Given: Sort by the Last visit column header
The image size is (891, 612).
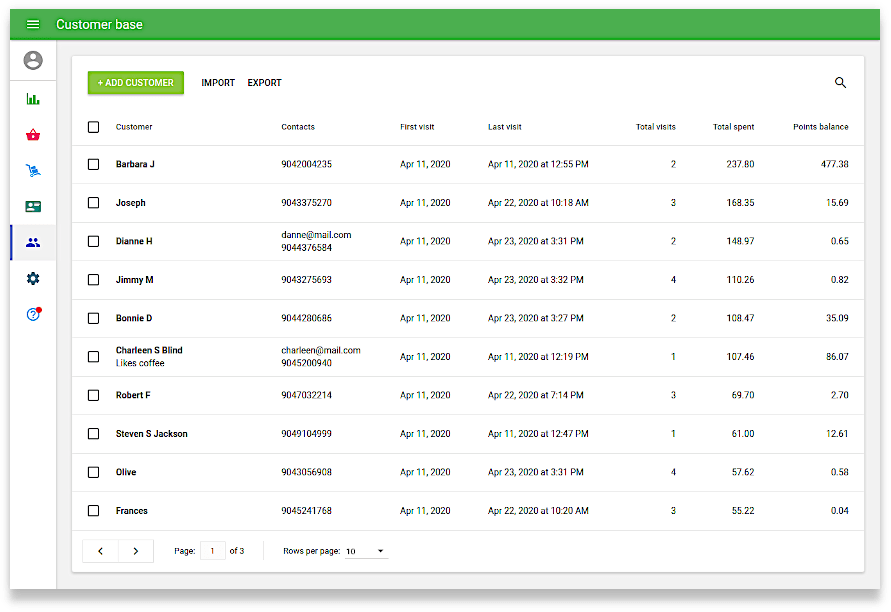Looking at the screenshot, I should [504, 127].
